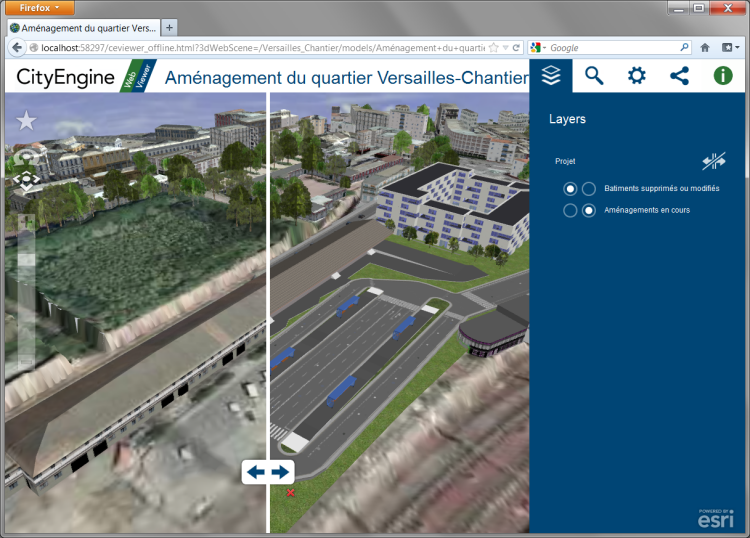Click the white apartment building in 3D view
This screenshot has height=538, width=750.
pyautogui.click(x=454, y=206)
